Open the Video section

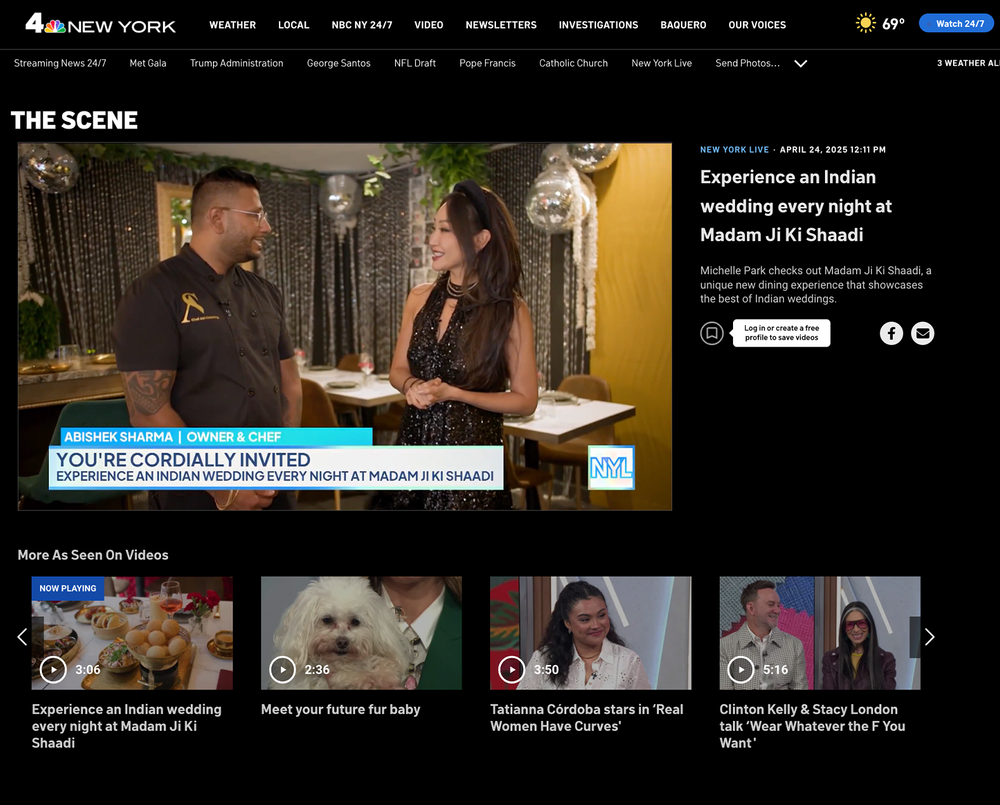pos(429,25)
